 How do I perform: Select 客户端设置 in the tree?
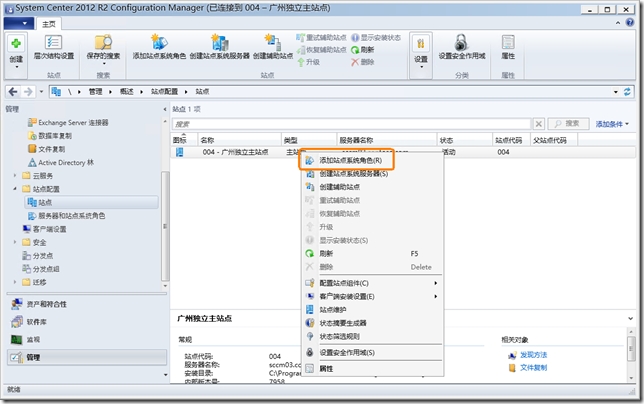44,229
